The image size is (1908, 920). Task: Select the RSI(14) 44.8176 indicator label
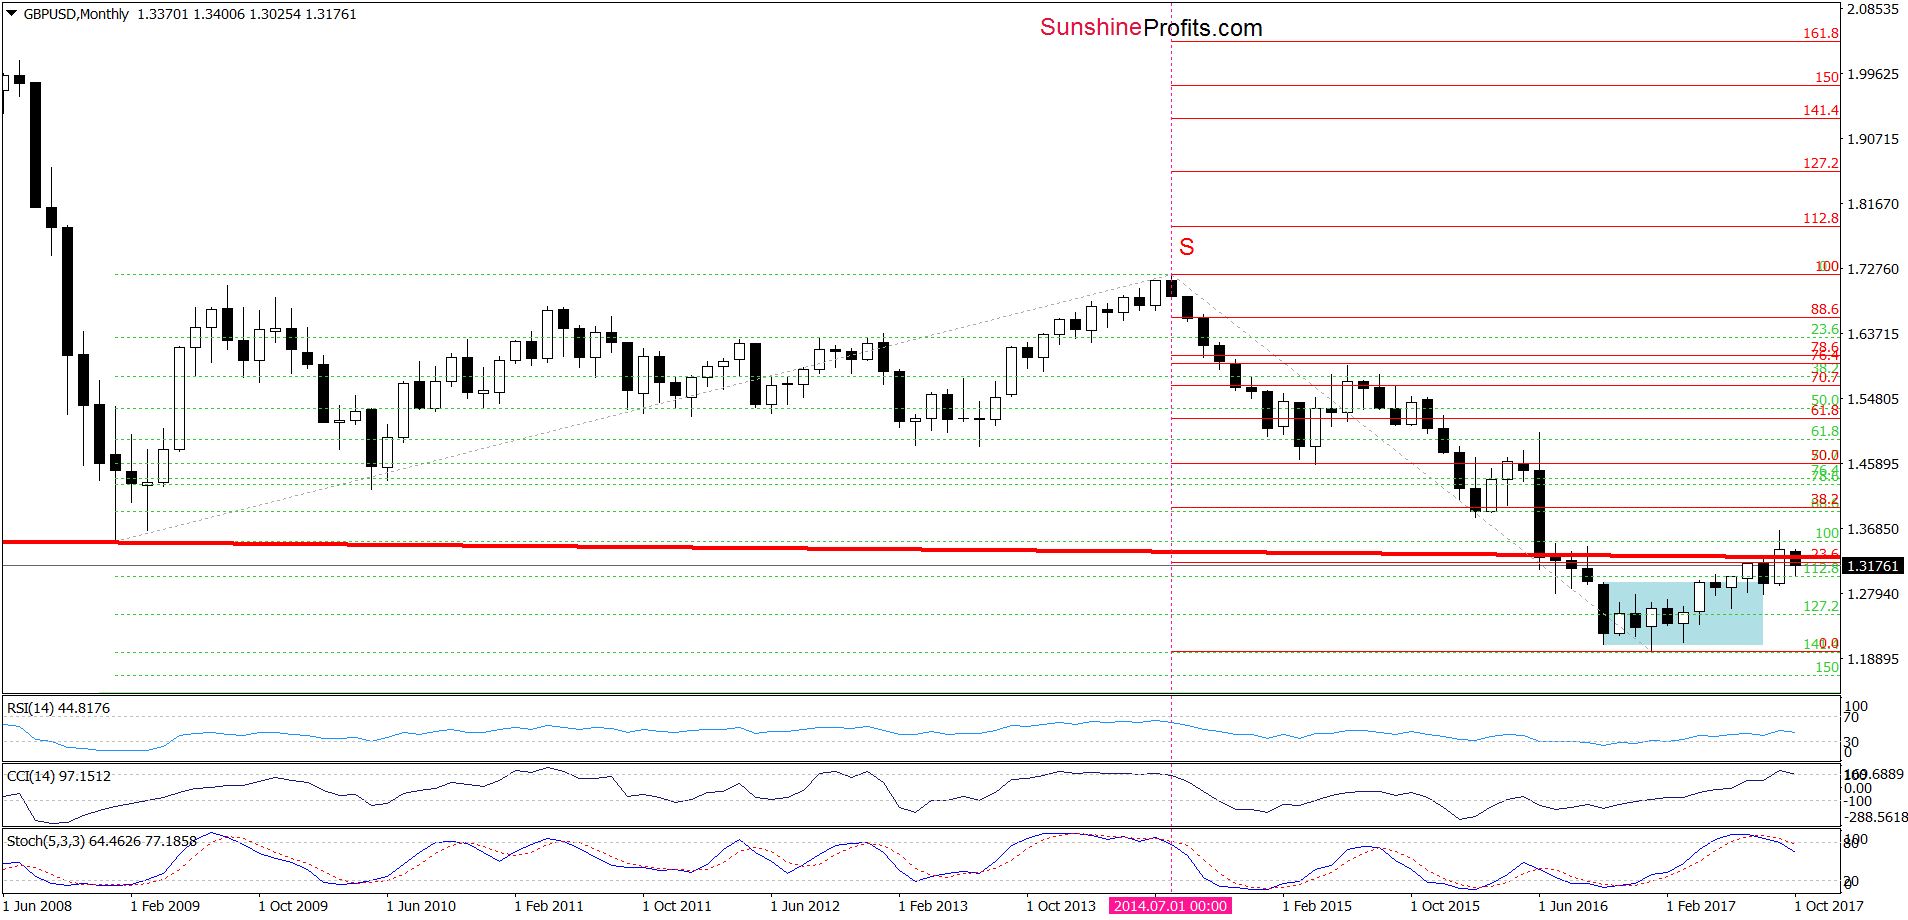click(58, 708)
